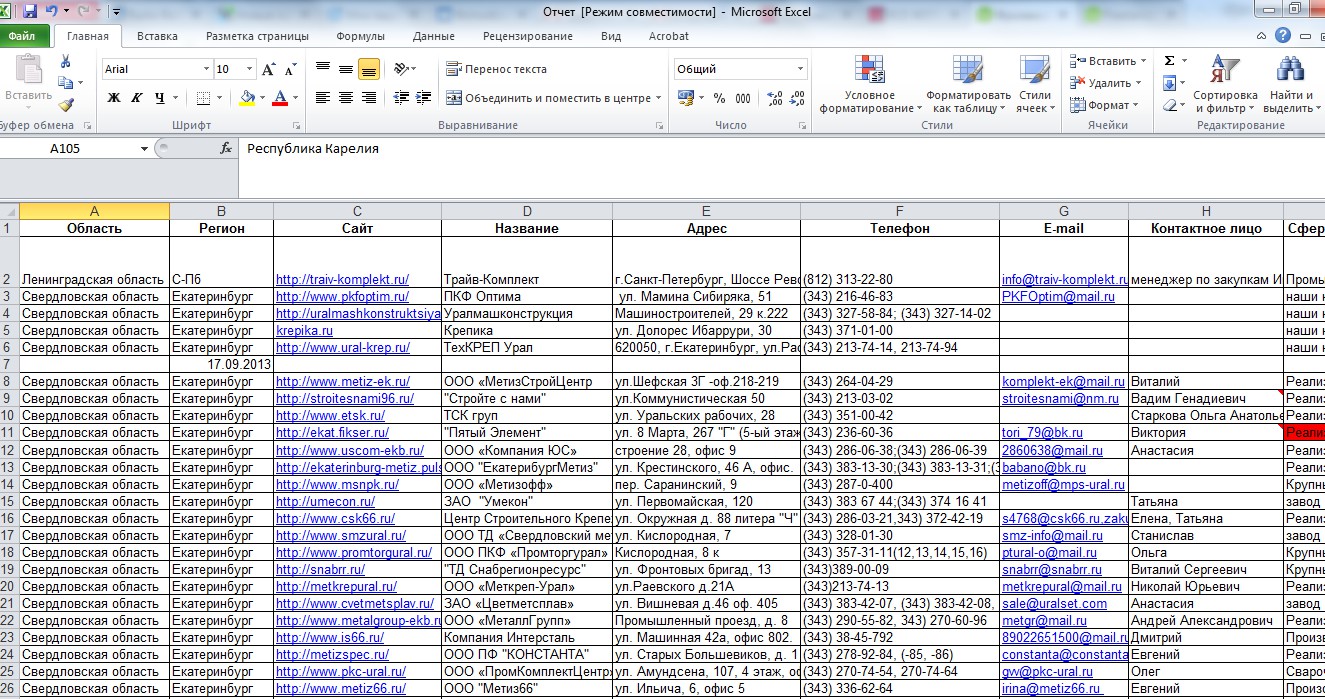Screen dimensions: 1325x699
Task: Increase cell indent
Action: click(x=422, y=98)
